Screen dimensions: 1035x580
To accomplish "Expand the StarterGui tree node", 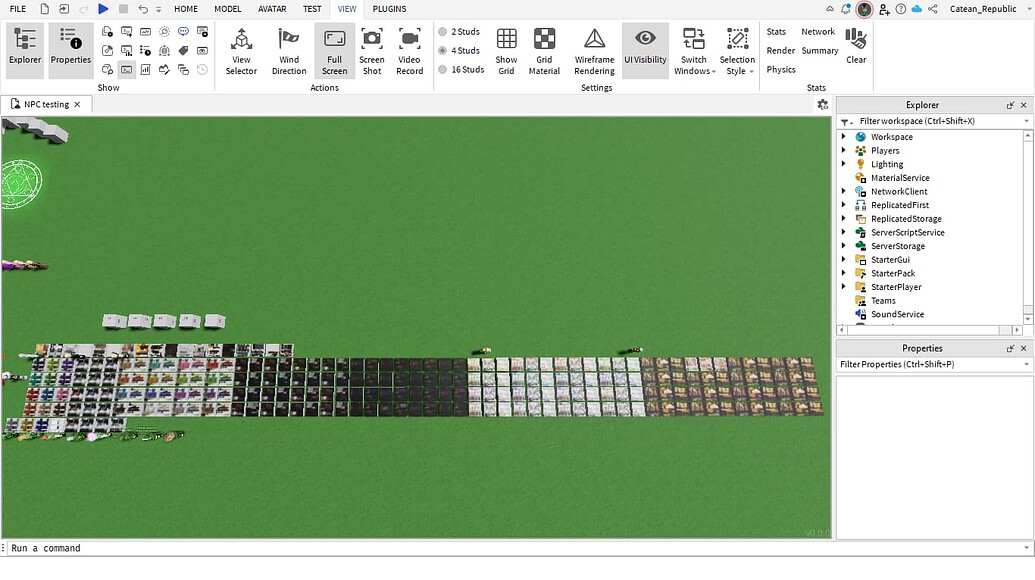I will (x=844, y=259).
